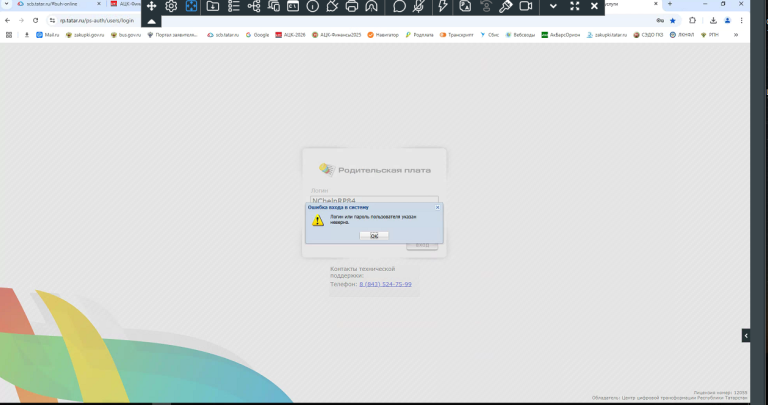Click the saved password key icon in address bar
The image size is (768, 405).
pyautogui.click(x=660, y=21)
